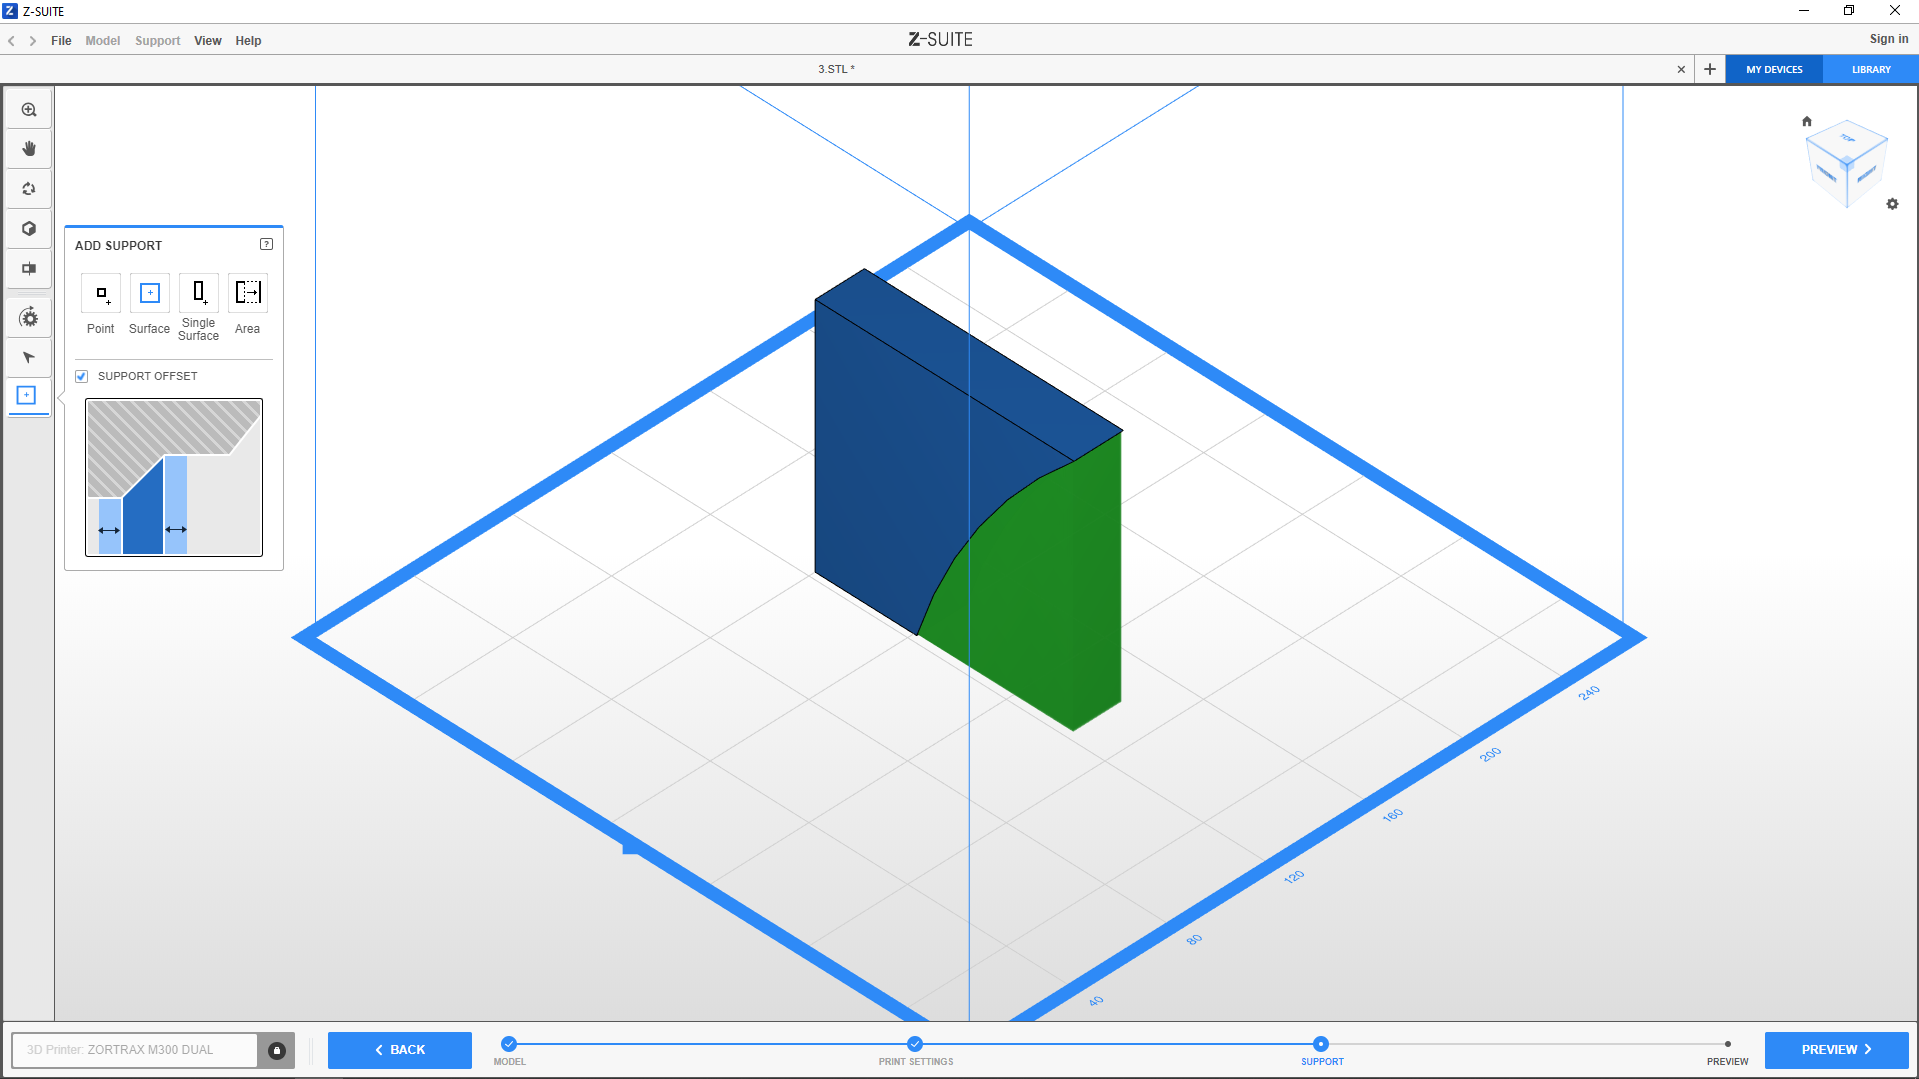Pick the Area support tool

coord(247,294)
